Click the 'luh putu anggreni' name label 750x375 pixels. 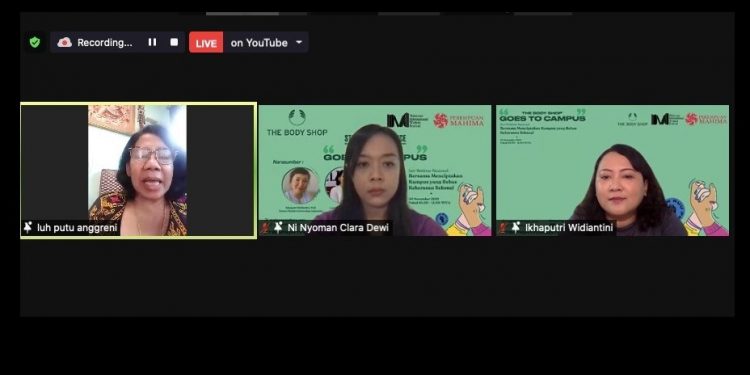pyautogui.click(x=77, y=228)
